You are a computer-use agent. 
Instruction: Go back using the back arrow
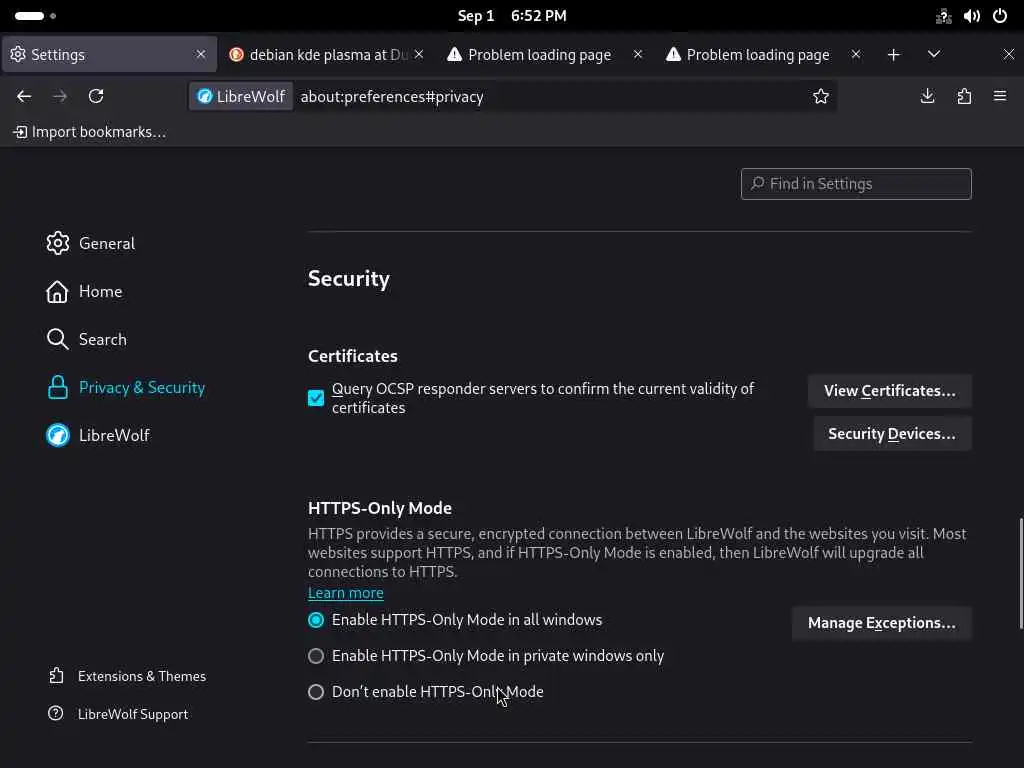[24, 96]
